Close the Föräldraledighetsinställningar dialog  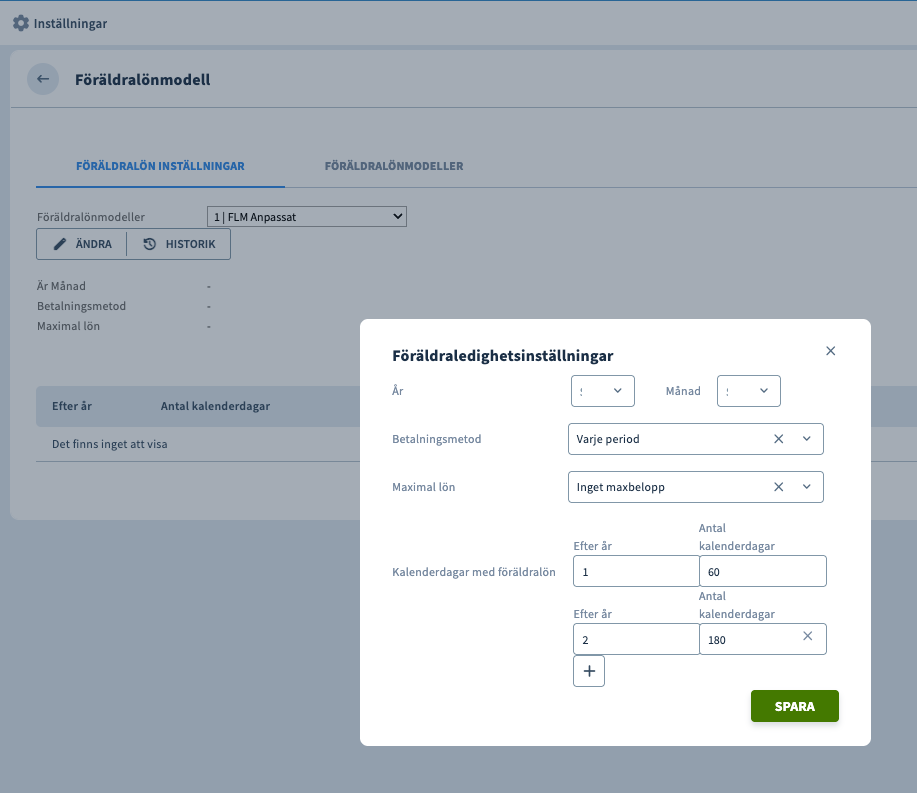pyautogui.click(x=830, y=351)
